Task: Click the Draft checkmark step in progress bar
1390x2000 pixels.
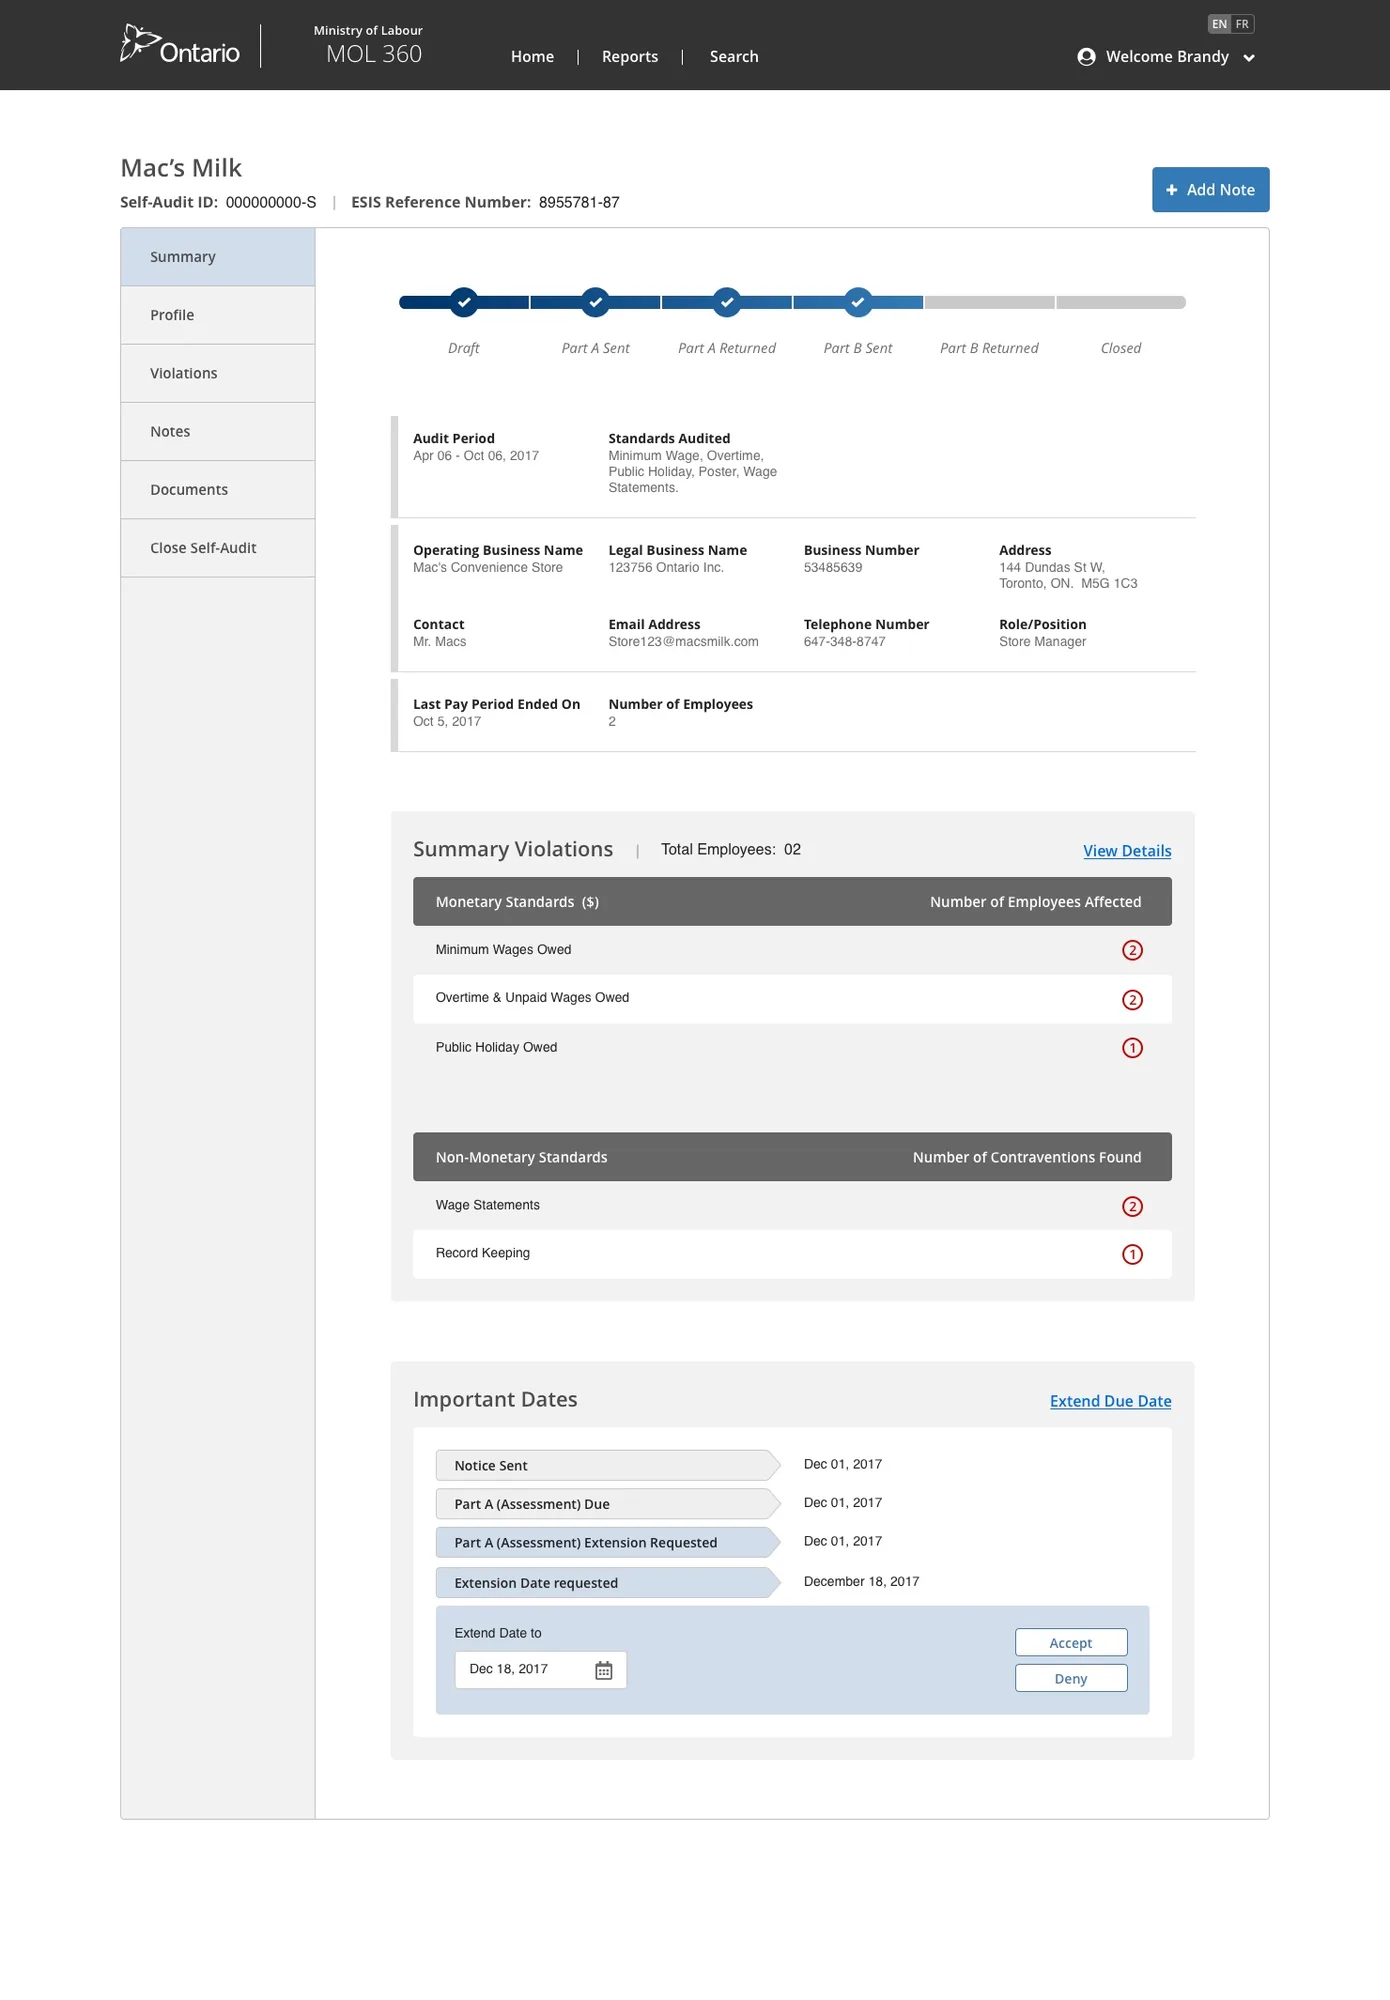Action: tap(463, 302)
